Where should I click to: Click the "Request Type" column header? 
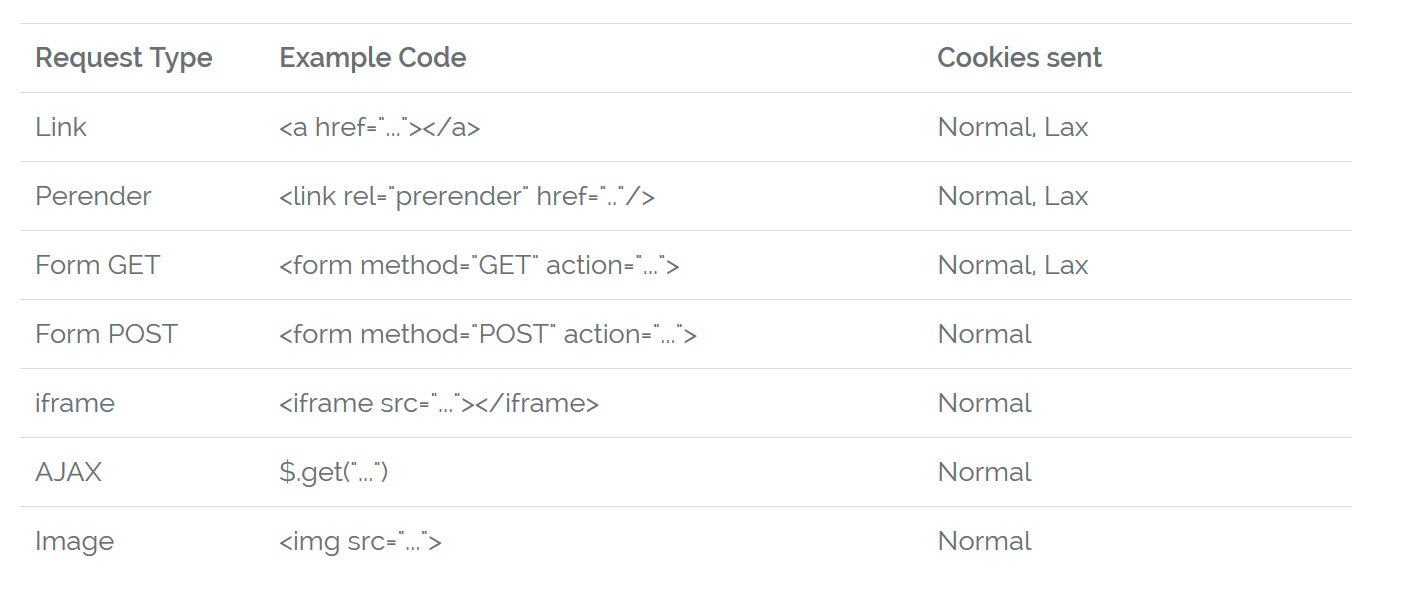click(124, 58)
